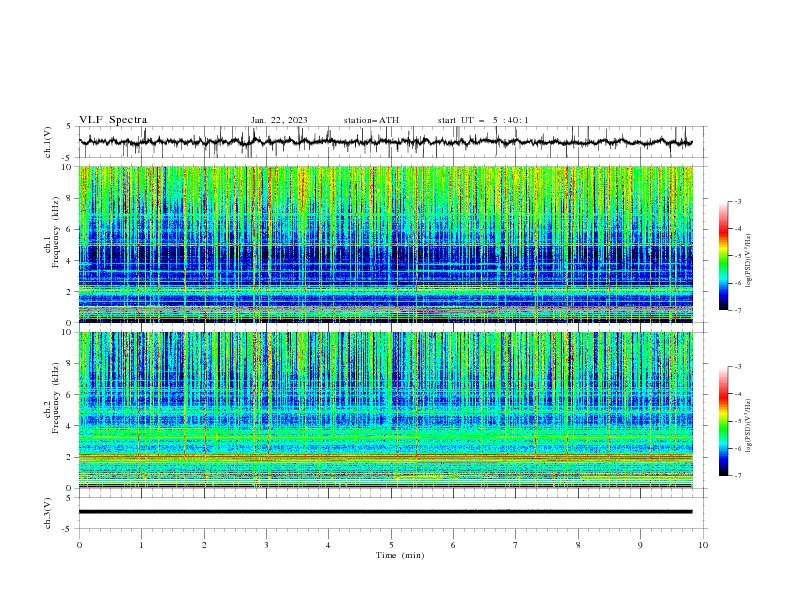Click the "ch.1(V)" waveform axis label
Screen dimensions: 792x612
pyautogui.click(x=48, y=142)
